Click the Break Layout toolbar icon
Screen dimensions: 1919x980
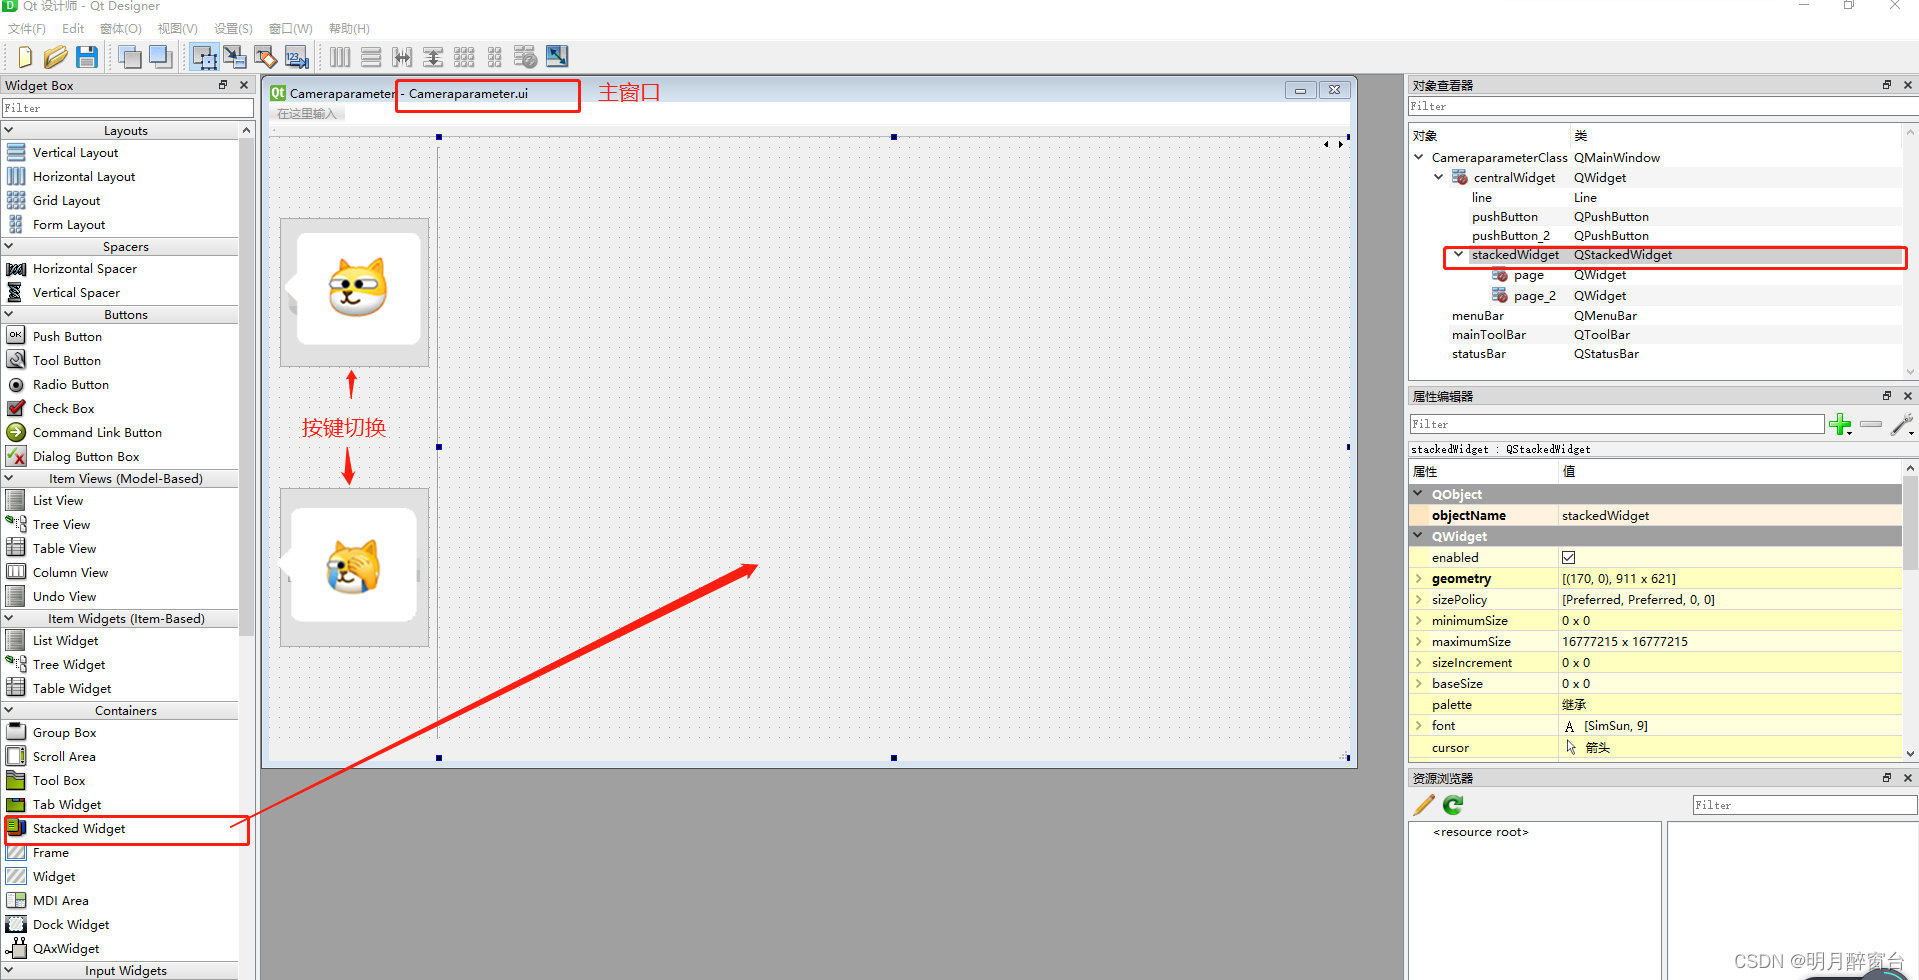pyautogui.click(x=525, y=57)
